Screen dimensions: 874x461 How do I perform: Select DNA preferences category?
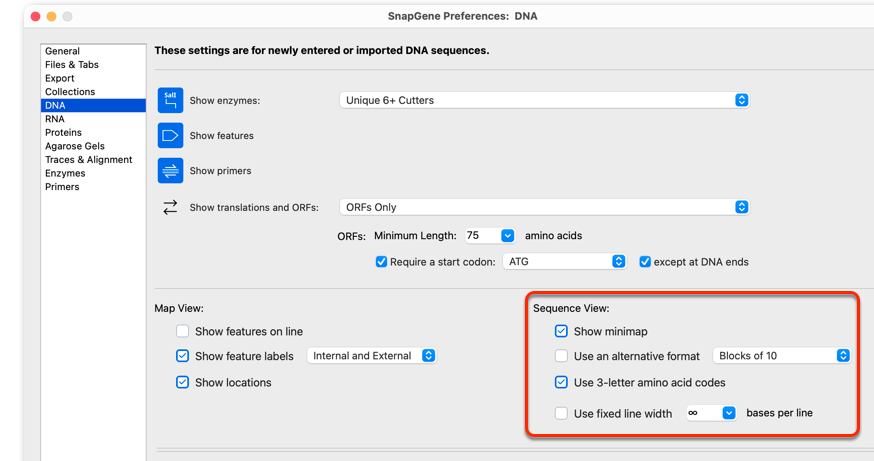pyautogui.click(x=93, y=105)
